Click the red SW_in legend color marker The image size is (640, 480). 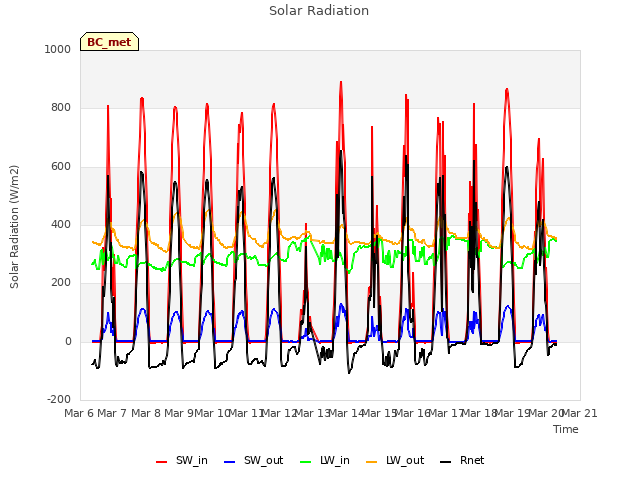(162, 462)
